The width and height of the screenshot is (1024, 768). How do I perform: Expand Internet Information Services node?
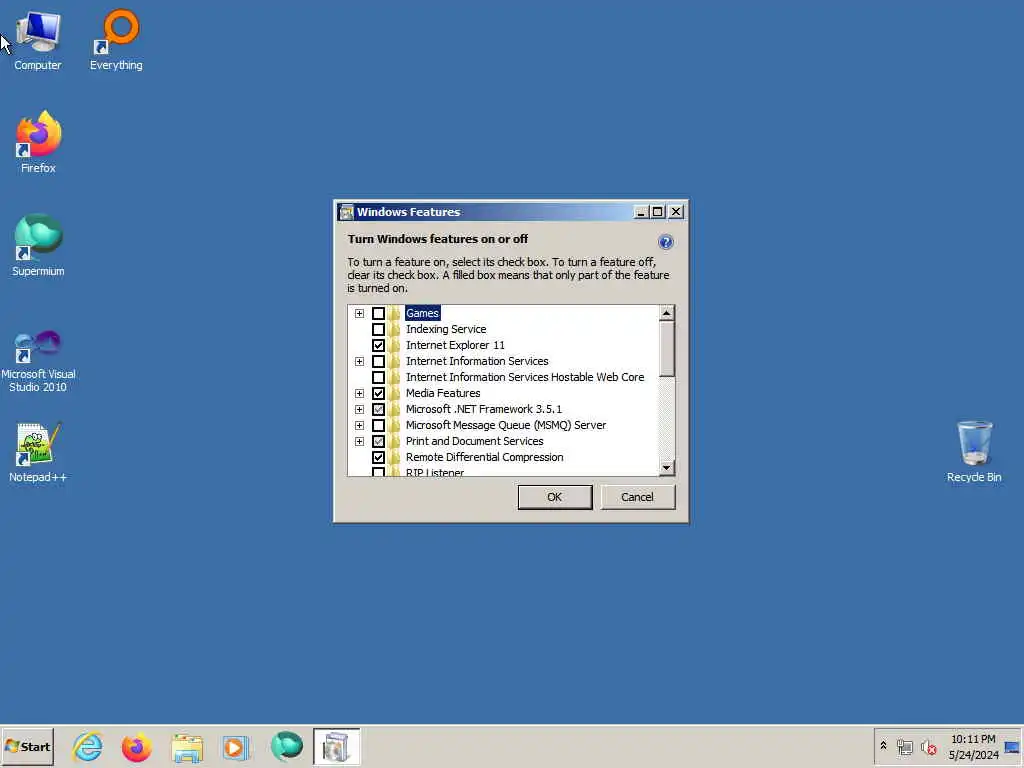[x=359, y=361]
